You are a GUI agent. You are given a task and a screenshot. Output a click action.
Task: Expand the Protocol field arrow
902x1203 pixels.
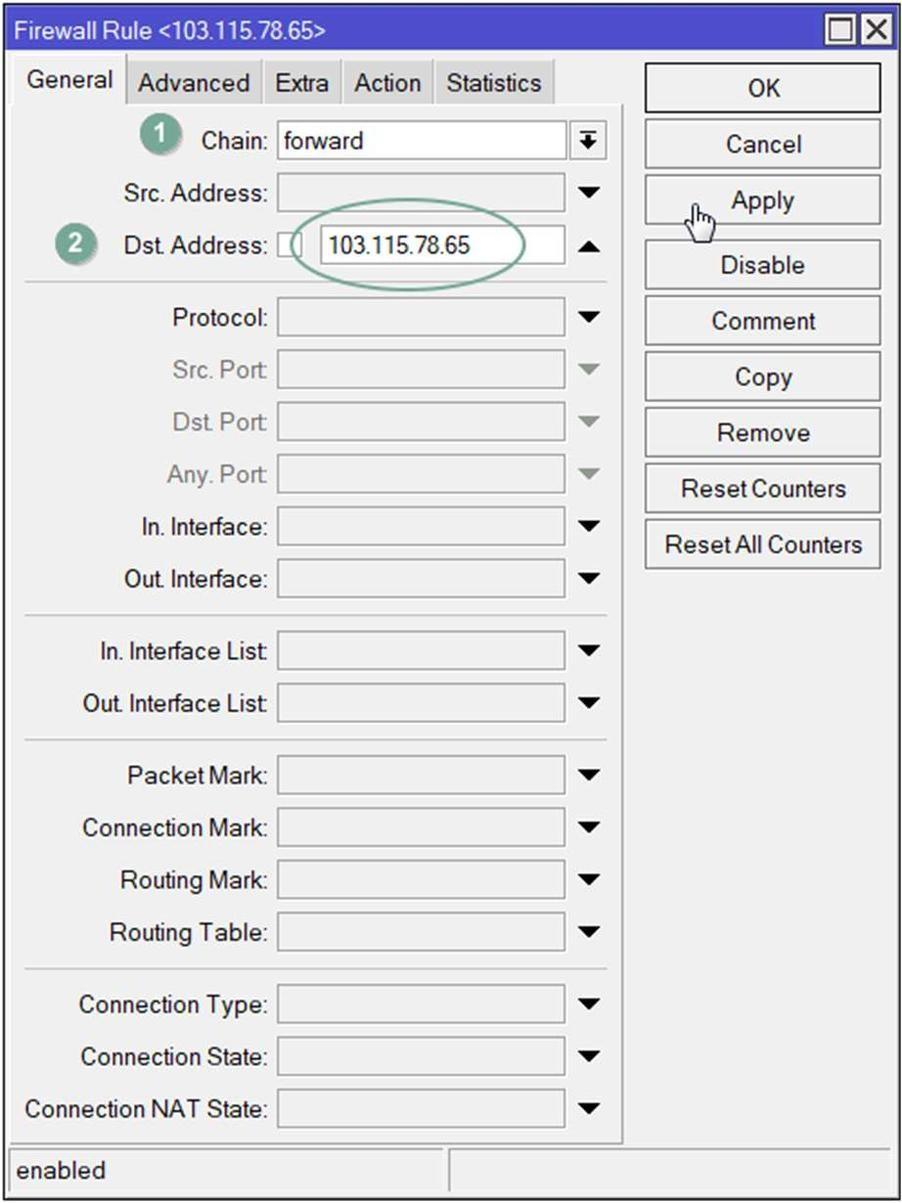pyautogui.click(x=589, y=318)
